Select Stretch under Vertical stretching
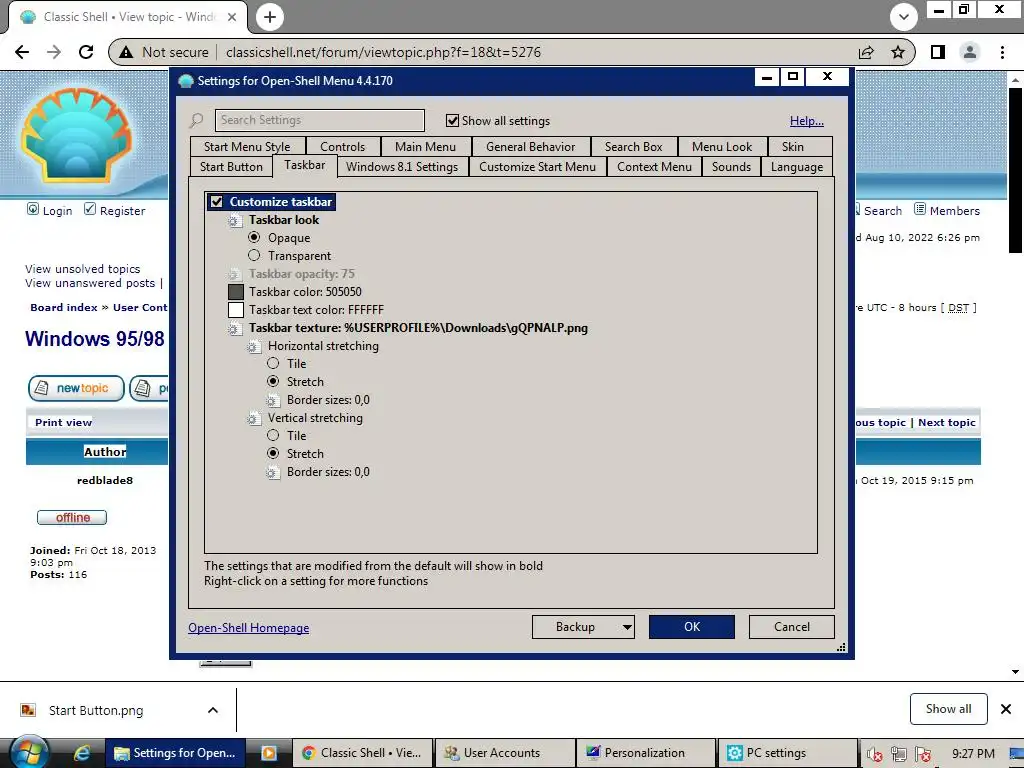1024x768 pixels. pos(273,453)
